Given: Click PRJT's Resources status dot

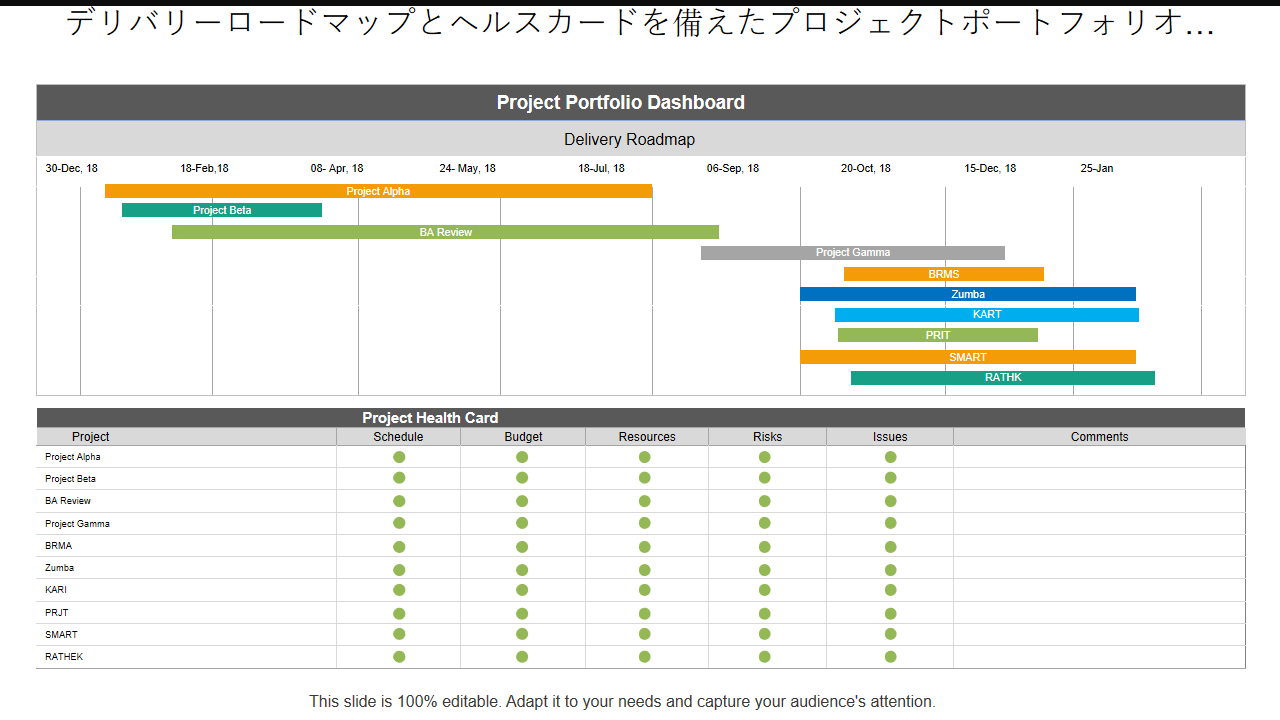Looking at the screenshot, I should [x=645, y=614].
